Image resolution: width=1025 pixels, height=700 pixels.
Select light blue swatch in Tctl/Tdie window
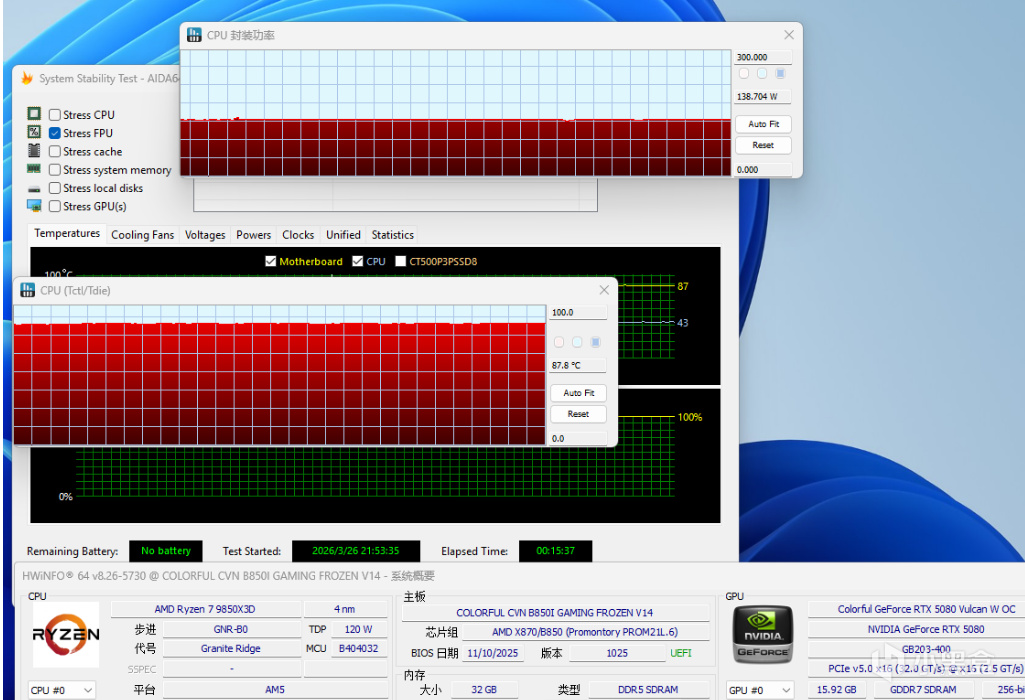point(577,342)
